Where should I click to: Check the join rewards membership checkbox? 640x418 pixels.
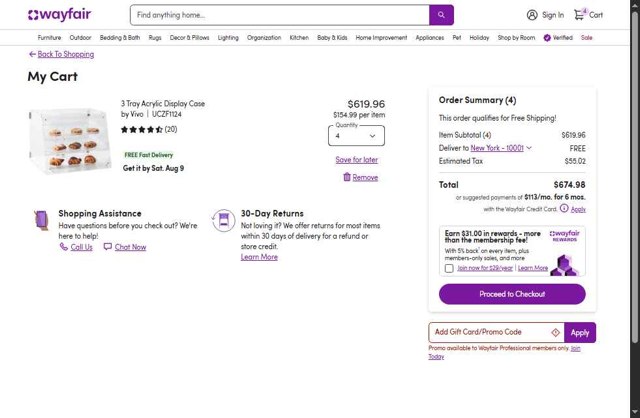click(449, 268)
